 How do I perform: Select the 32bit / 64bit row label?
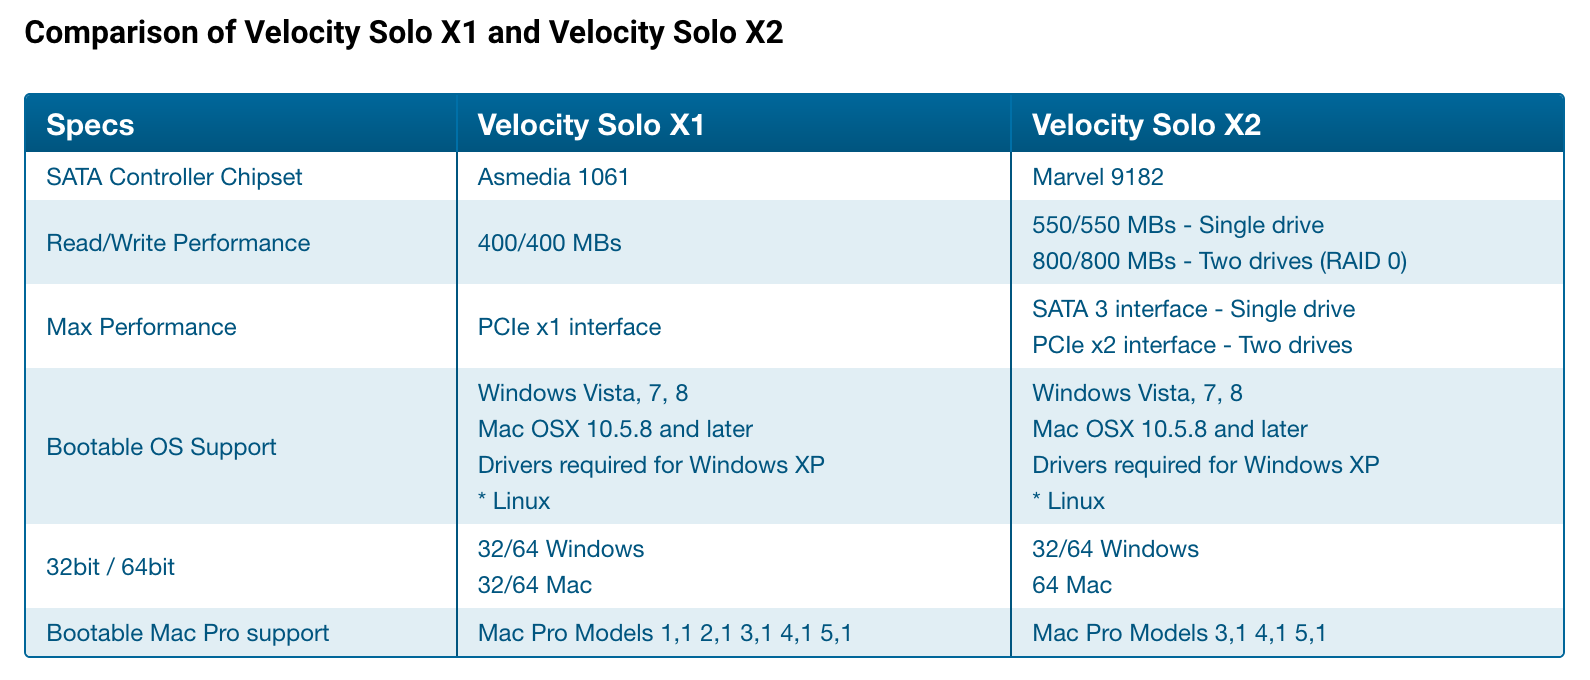click(110, 567)
